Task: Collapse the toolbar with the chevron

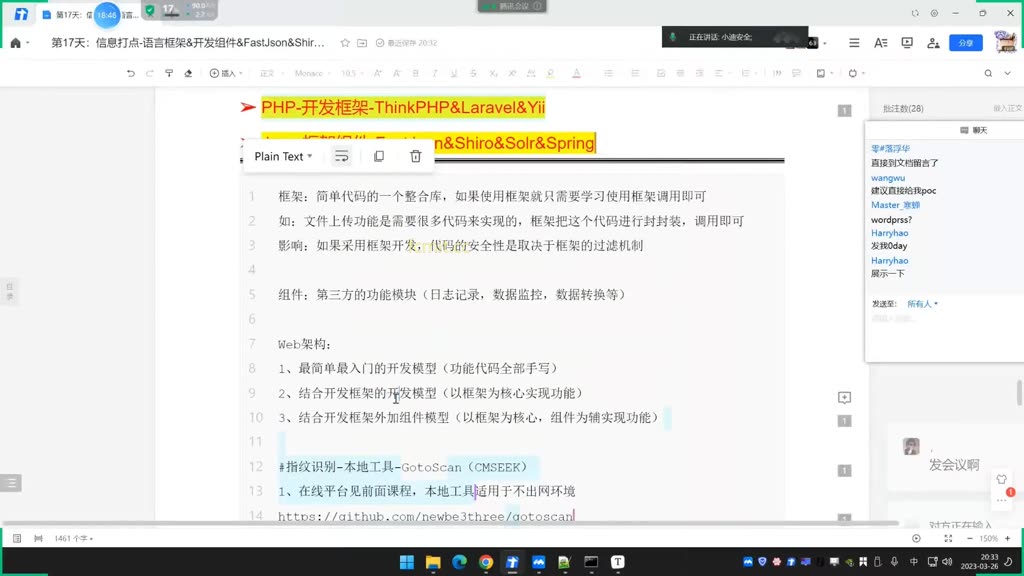Action: pyautogui.click(x=1008, y=73)
